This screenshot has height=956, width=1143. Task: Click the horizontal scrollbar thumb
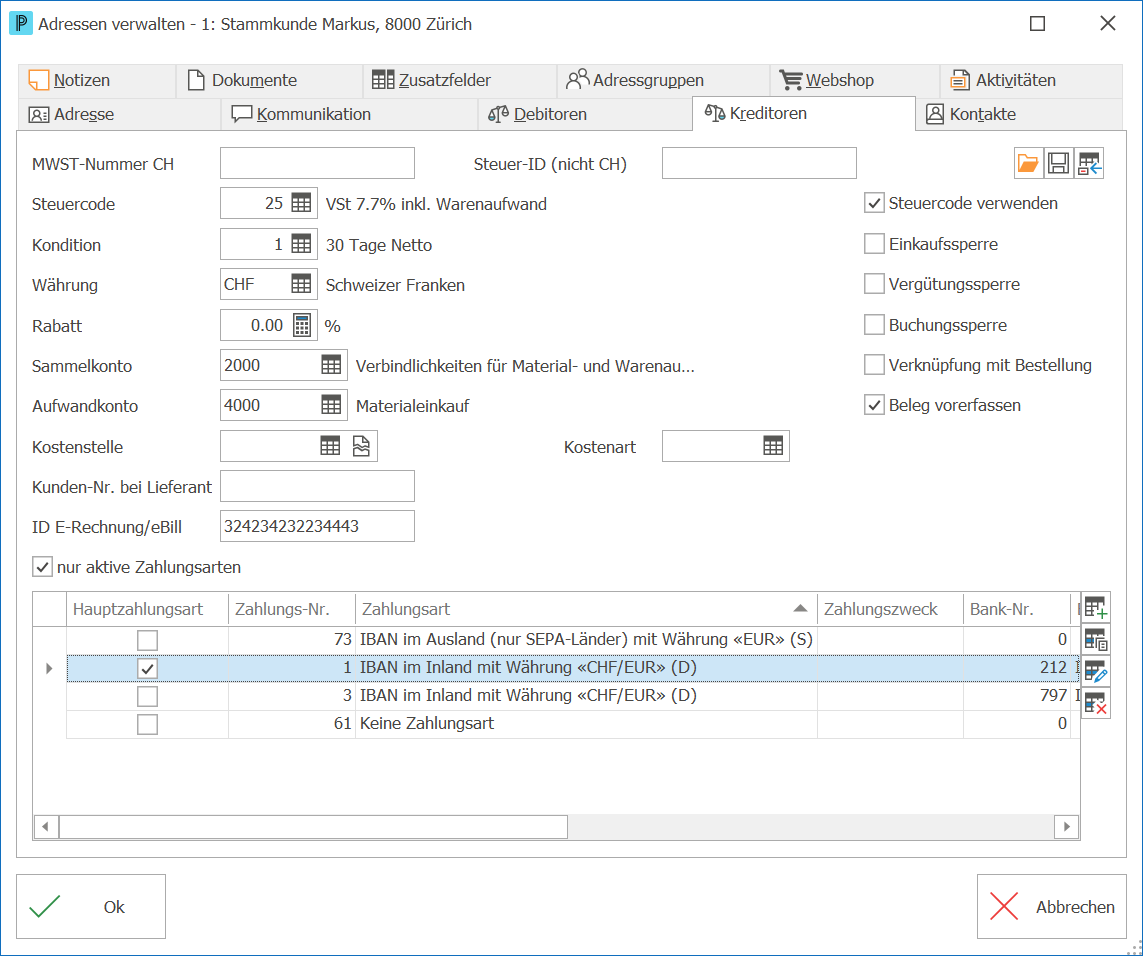point(313,826)
